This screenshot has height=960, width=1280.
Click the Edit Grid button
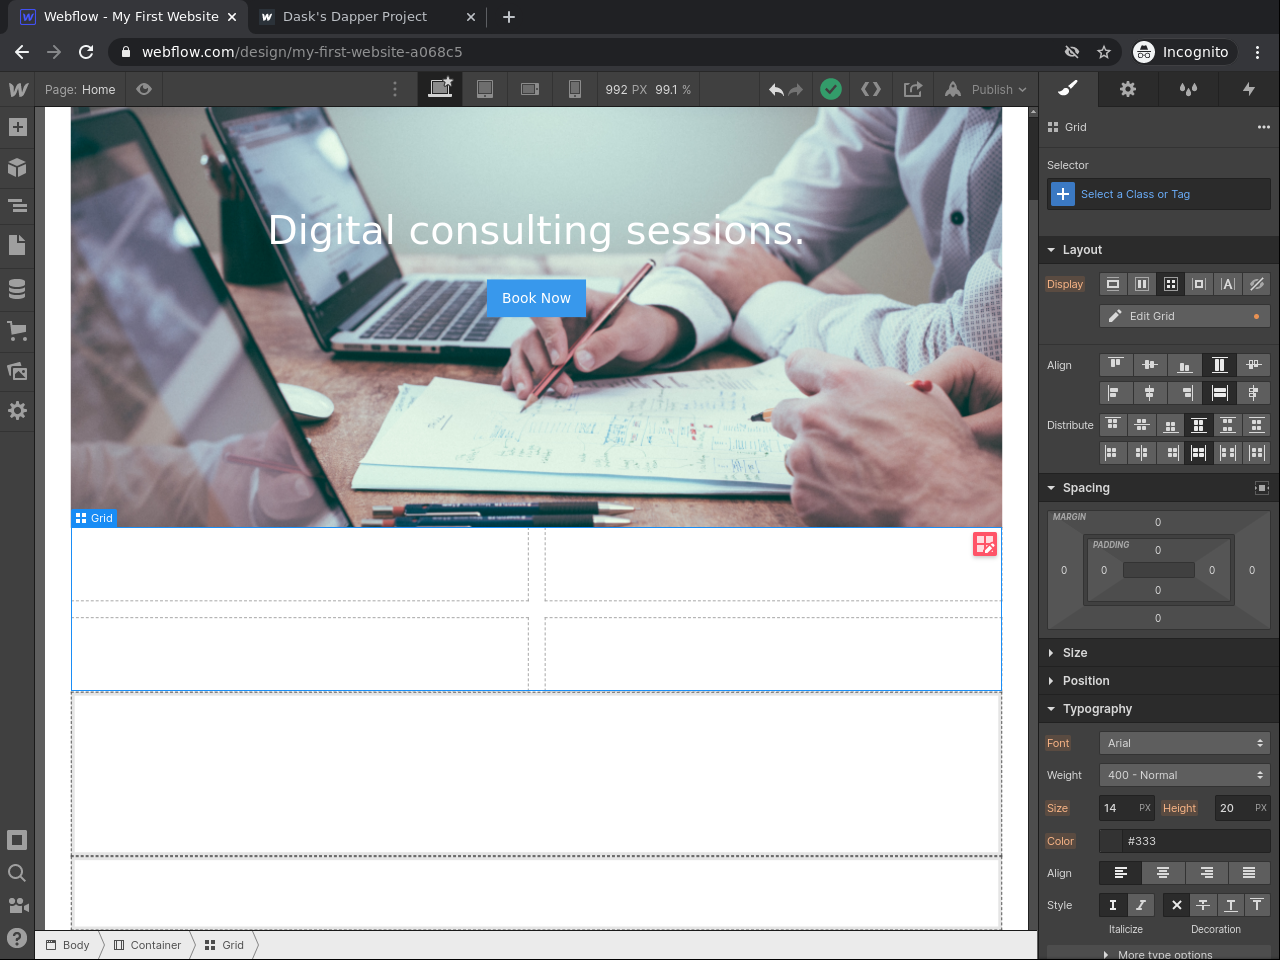(1185, 316)
